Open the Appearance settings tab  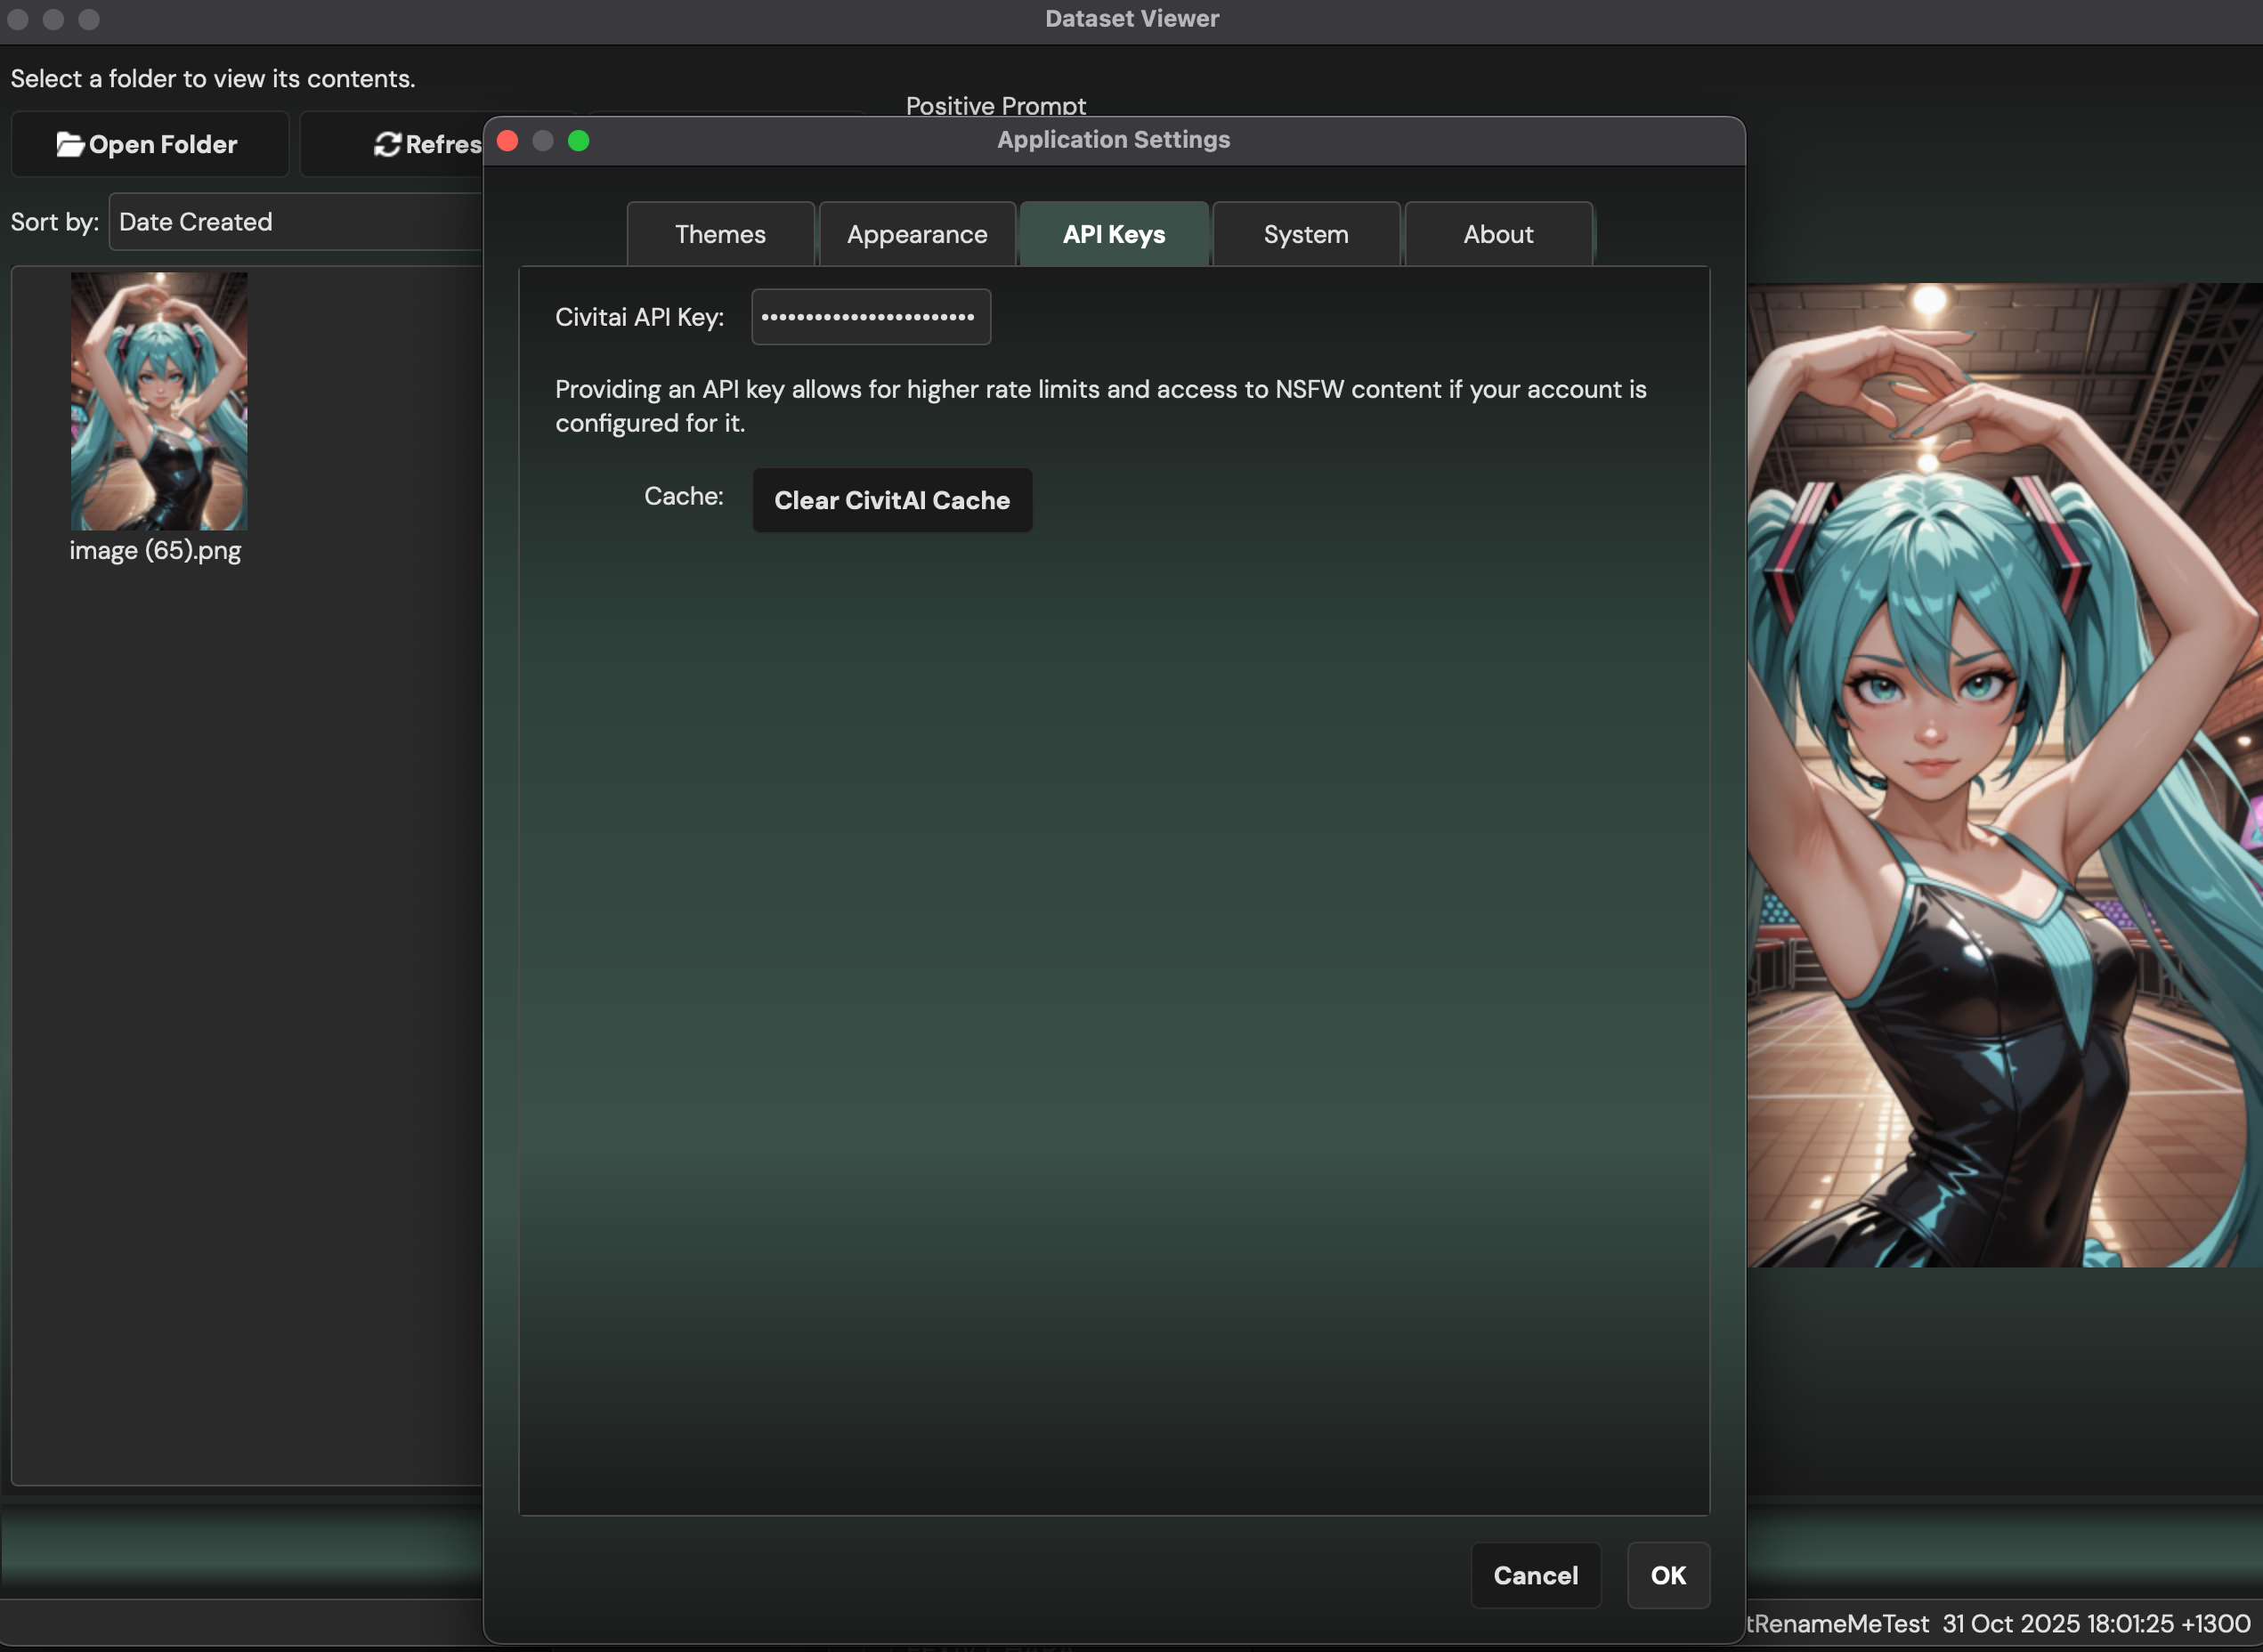click(x=916, y=233)
